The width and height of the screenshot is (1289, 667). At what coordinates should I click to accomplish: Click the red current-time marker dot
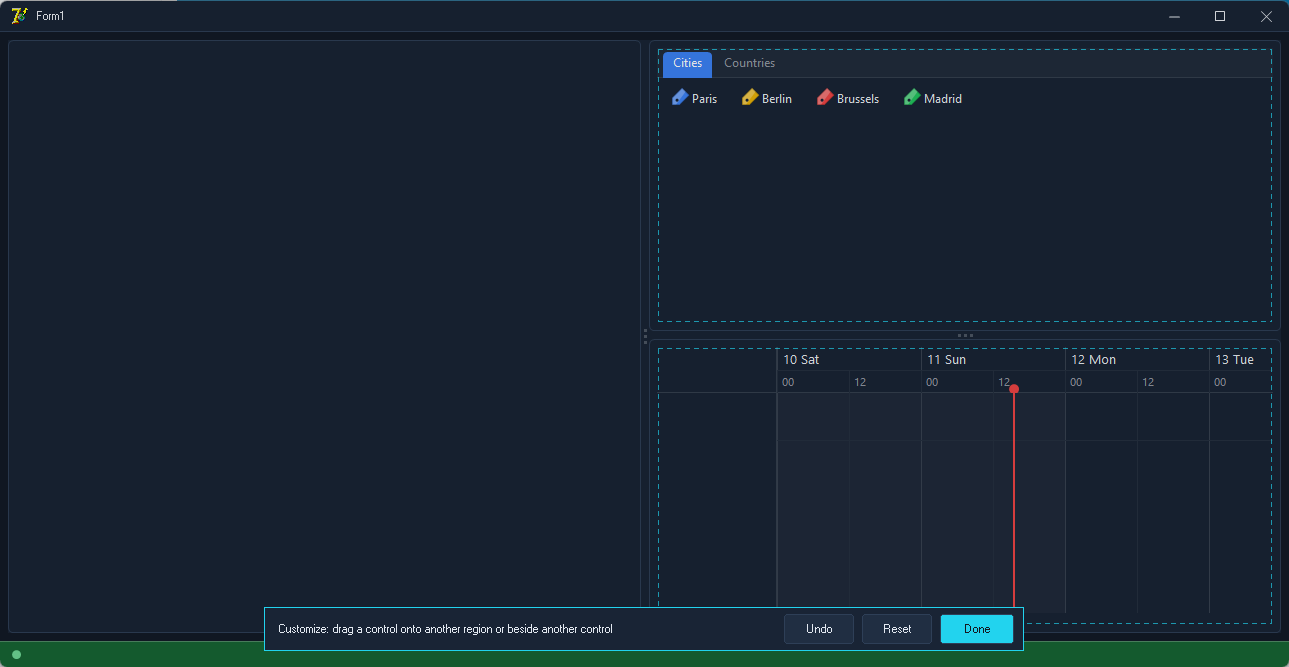pyautogui.click(x=1014, y=389)
